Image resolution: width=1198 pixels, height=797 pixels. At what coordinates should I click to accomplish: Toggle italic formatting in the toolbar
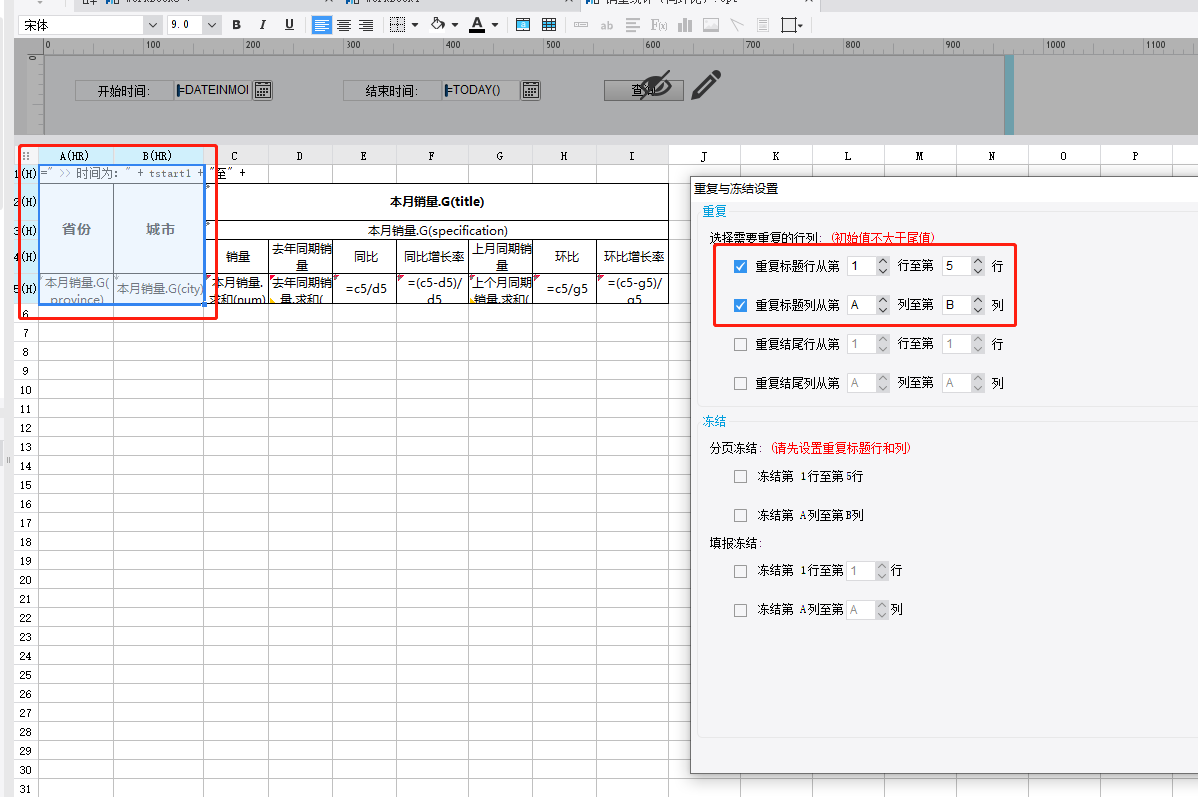coord(263,25)
